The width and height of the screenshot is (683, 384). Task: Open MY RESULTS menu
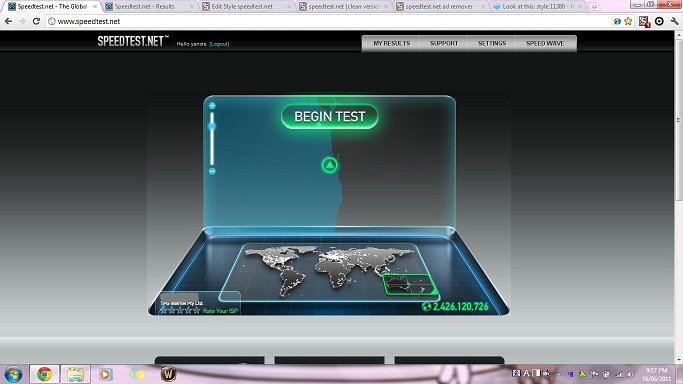(x=392, y=44)
